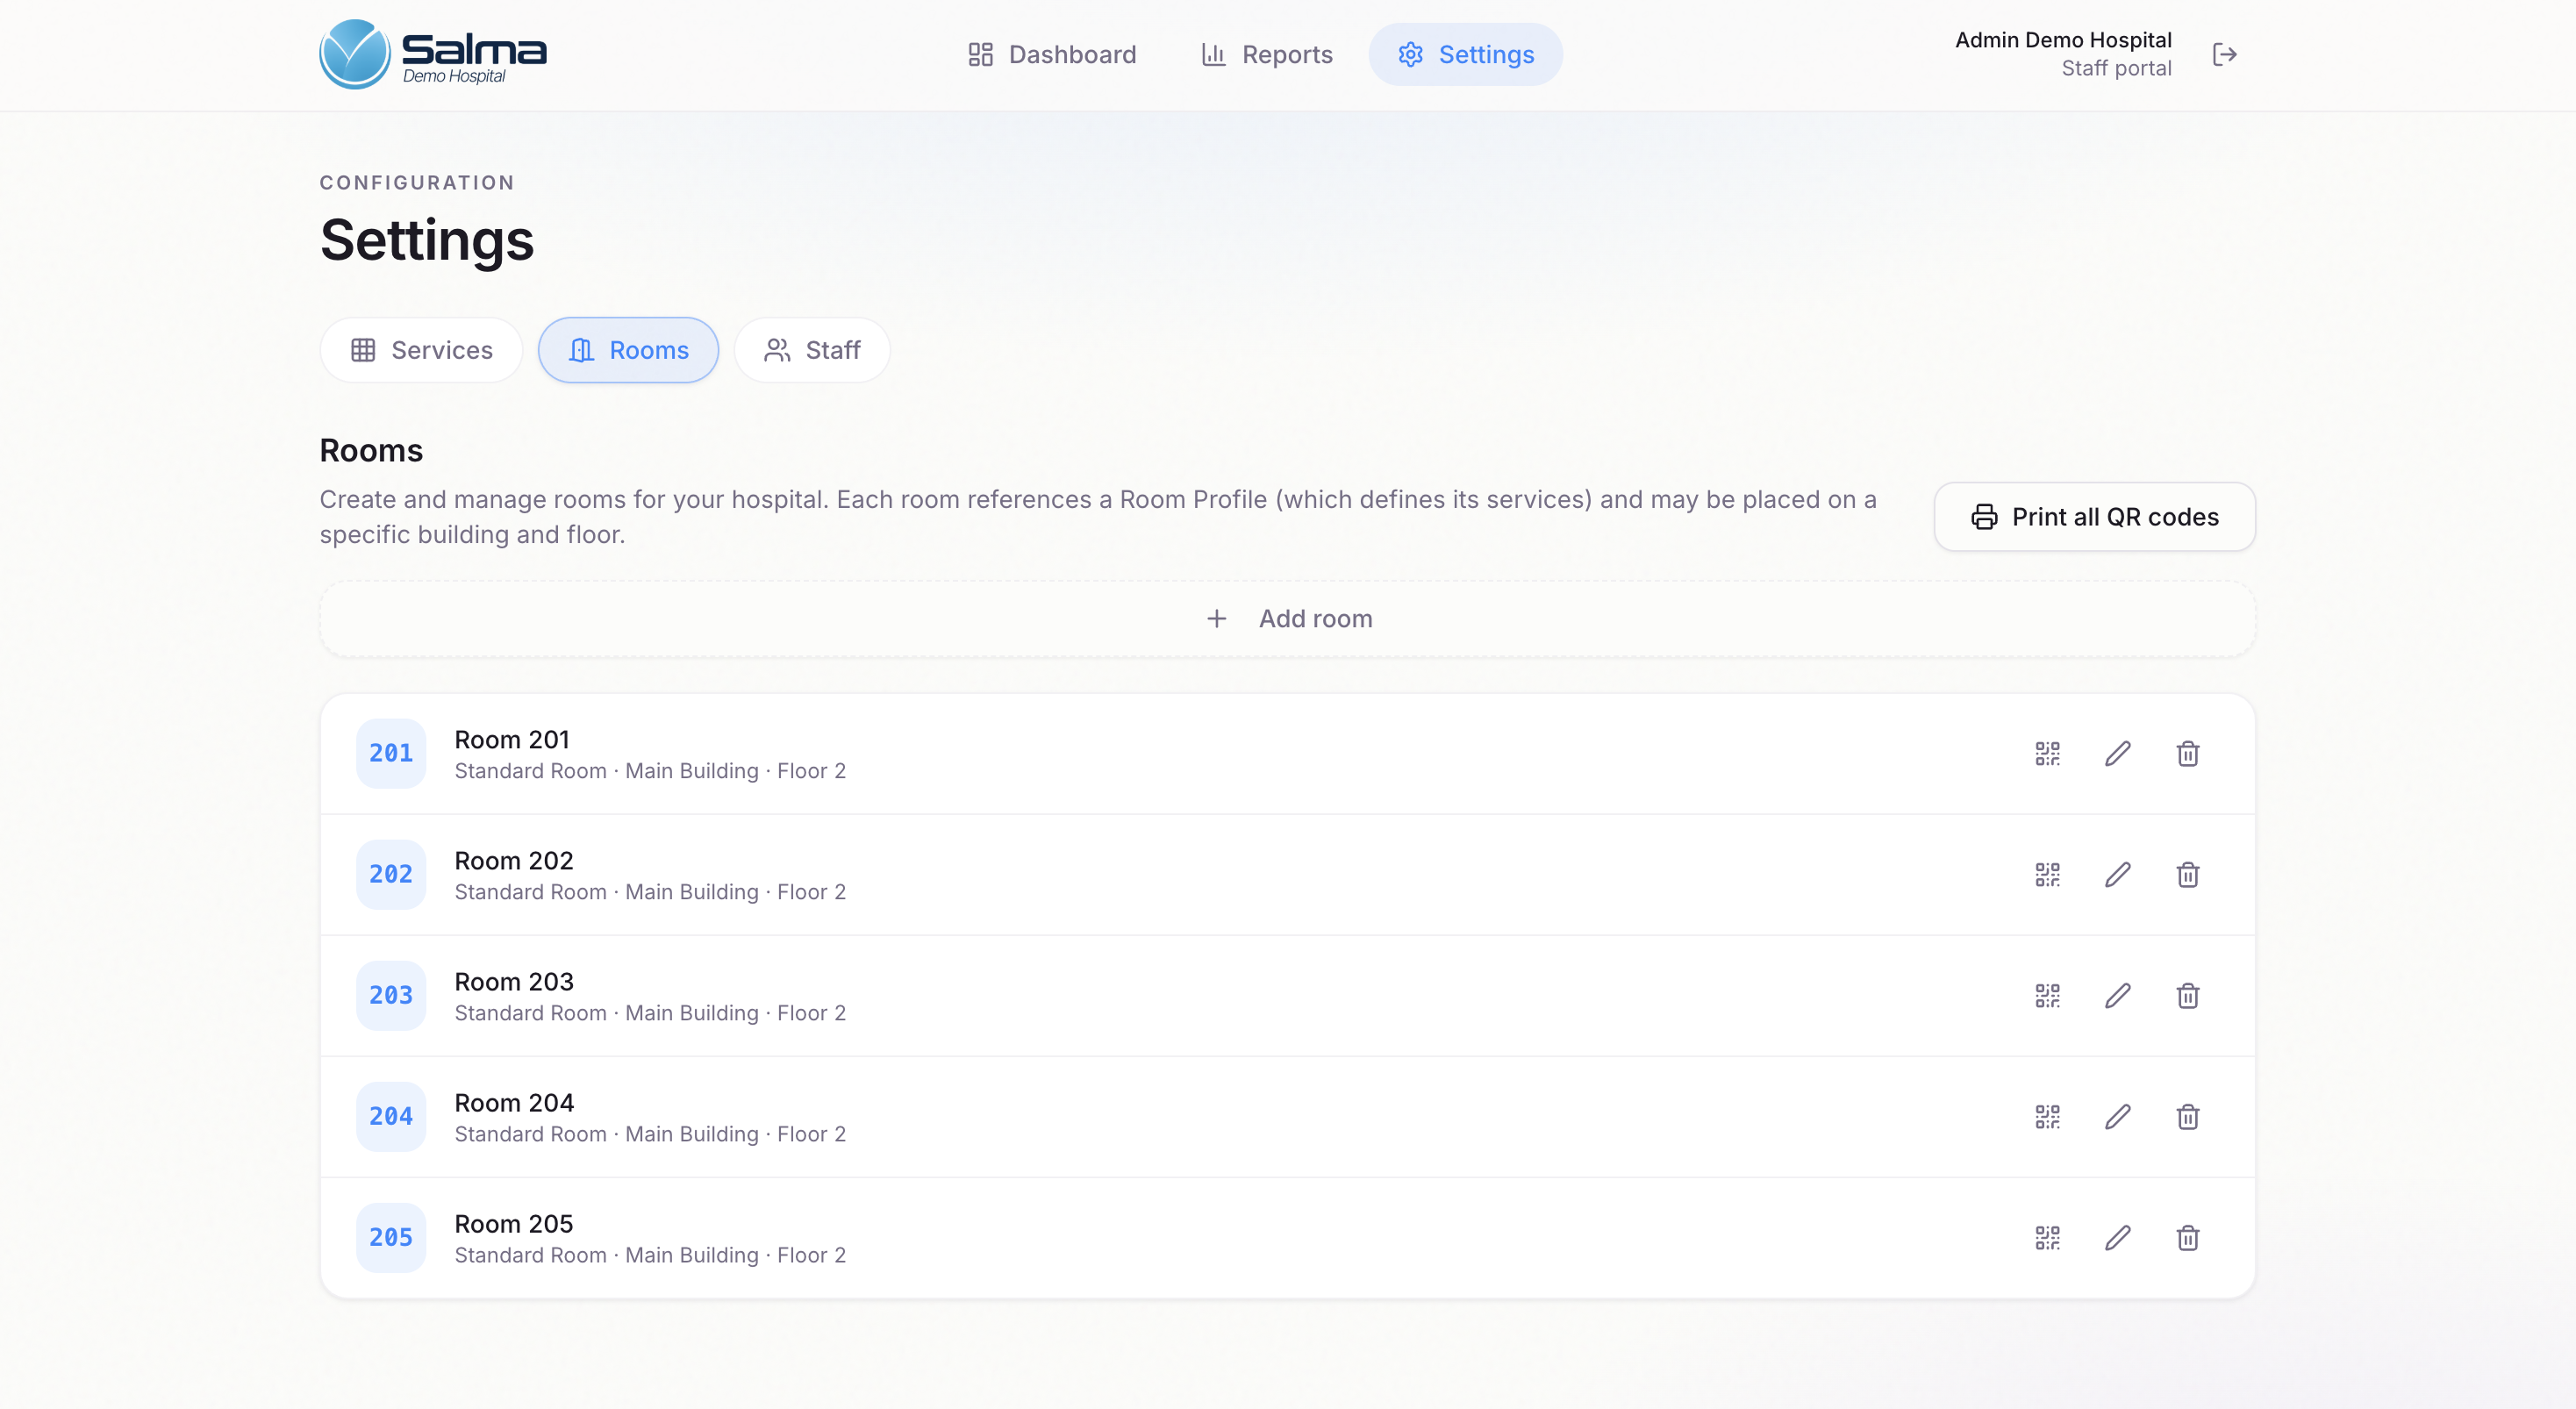This screenshot has height=1409, width=2576.
Task: Edit Room 205 with pencil icon
Action: pyautogui.click(x=2117, y=1237)
